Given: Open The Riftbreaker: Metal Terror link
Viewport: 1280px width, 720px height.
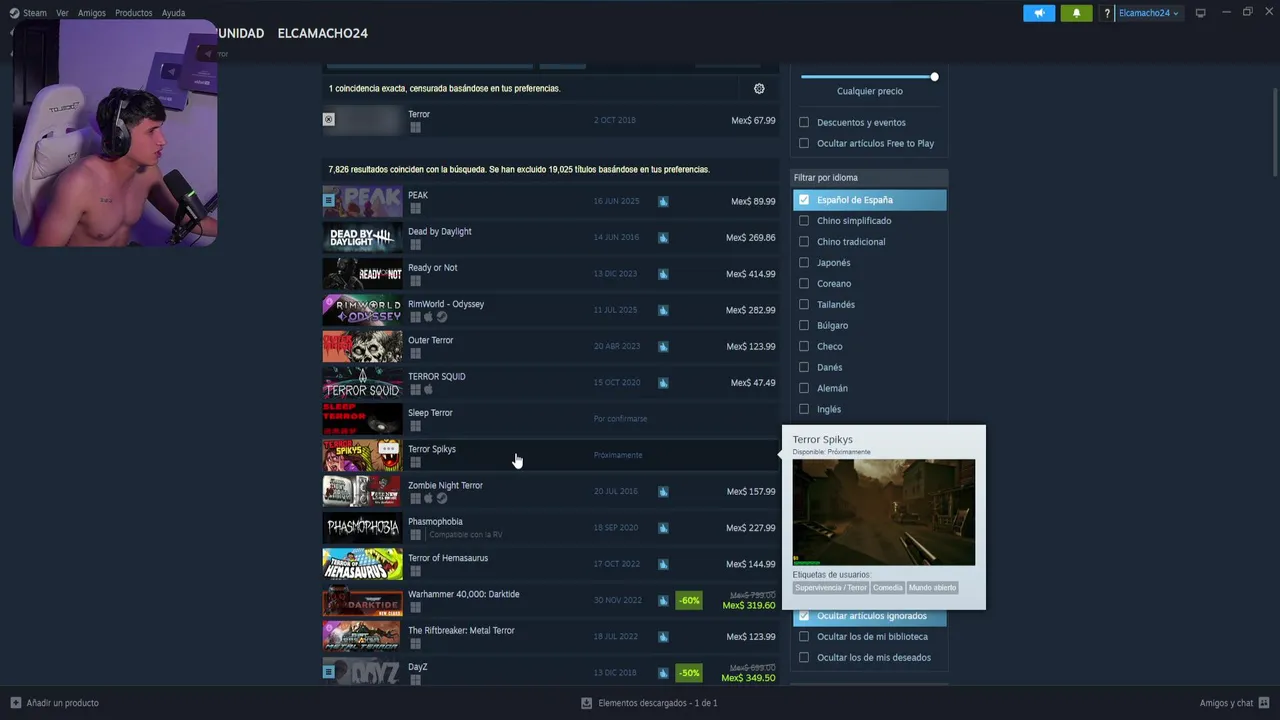Looking at the screenshot, I should tap(461, 631).
